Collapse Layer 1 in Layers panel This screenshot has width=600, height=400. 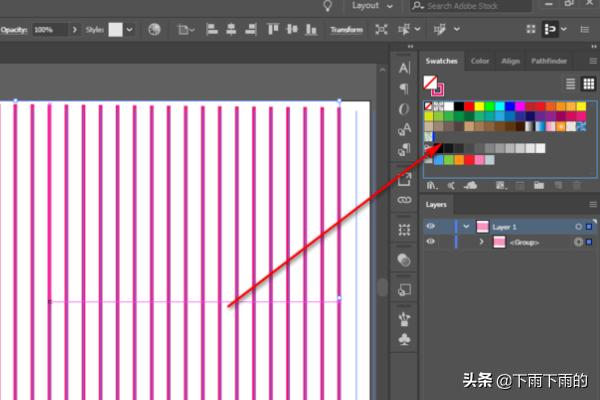tap(466, 227)
